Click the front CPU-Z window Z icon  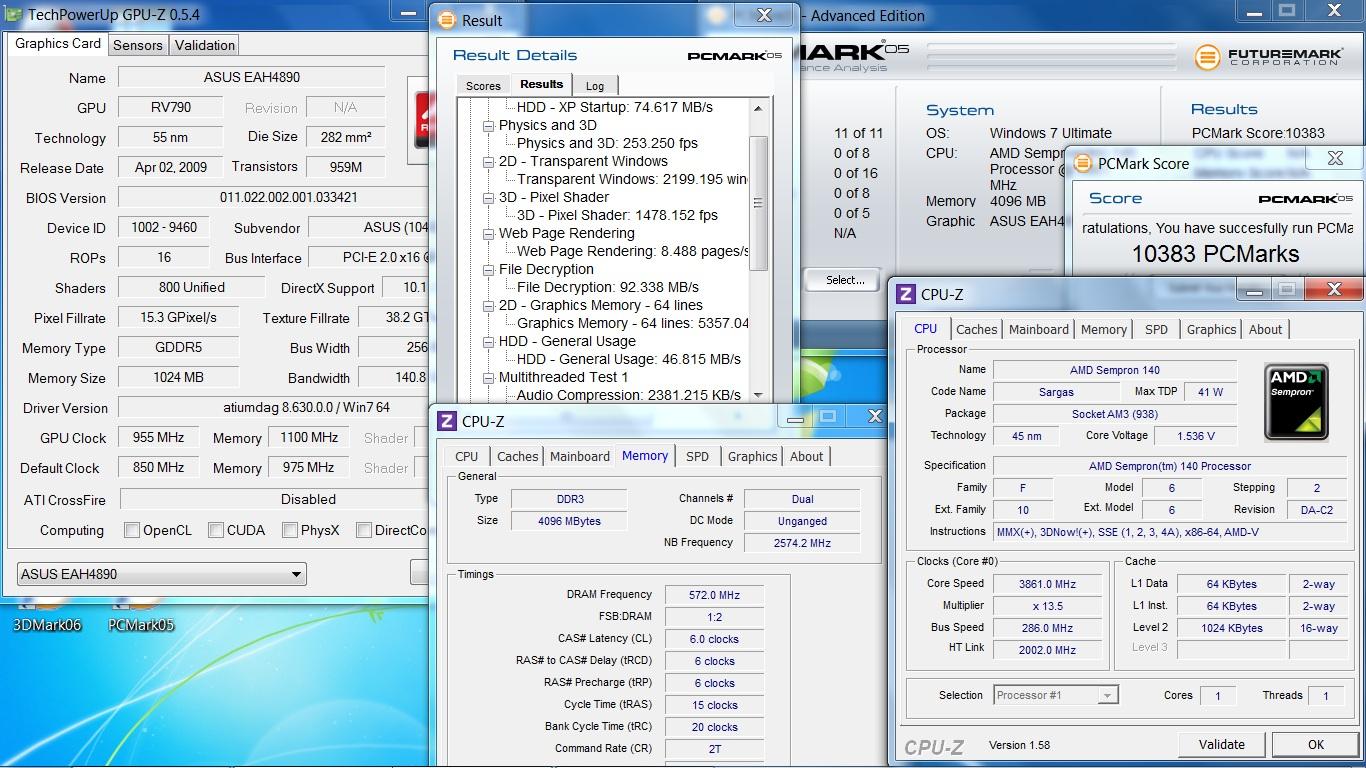click(x=906, y=294)
